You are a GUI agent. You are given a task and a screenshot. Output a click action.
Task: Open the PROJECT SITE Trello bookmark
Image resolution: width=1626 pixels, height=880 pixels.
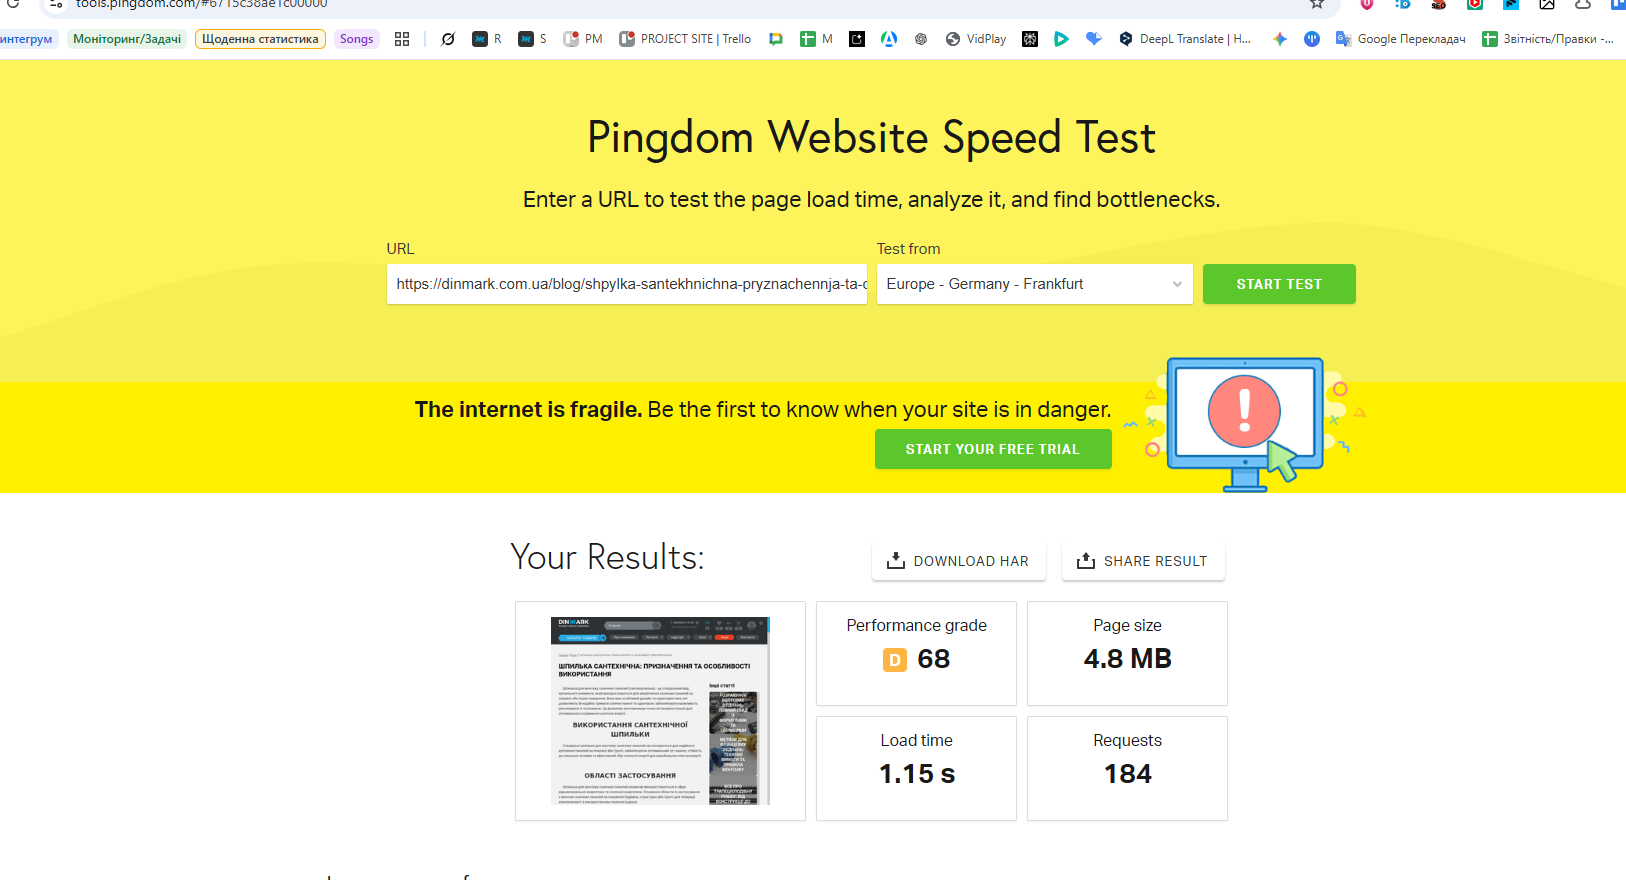pyautogui.click(x=685, y=39)
